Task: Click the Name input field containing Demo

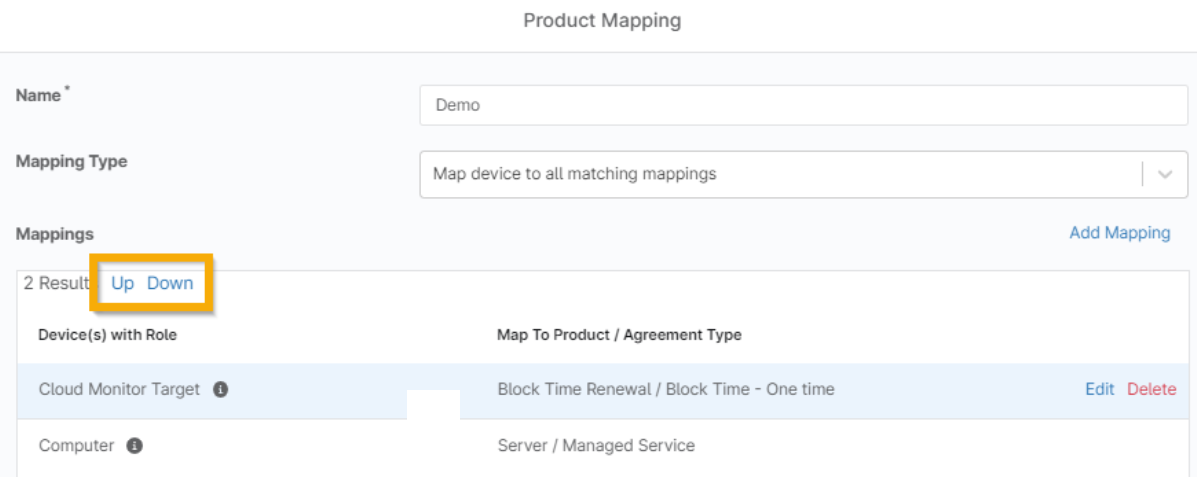Action: (803, 105)
